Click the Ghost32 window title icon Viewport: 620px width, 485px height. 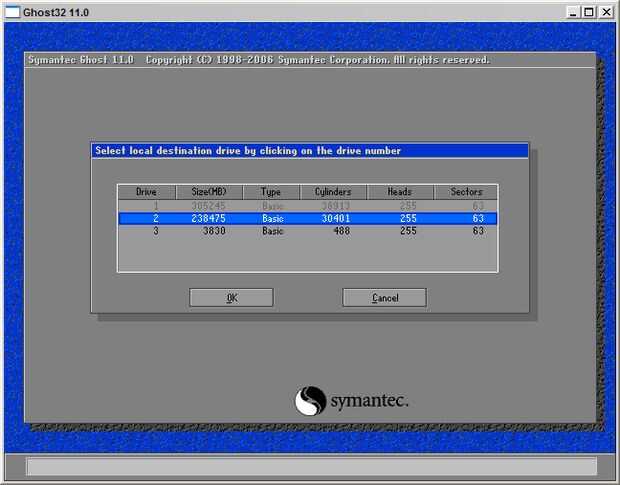[x=12, y=12]
